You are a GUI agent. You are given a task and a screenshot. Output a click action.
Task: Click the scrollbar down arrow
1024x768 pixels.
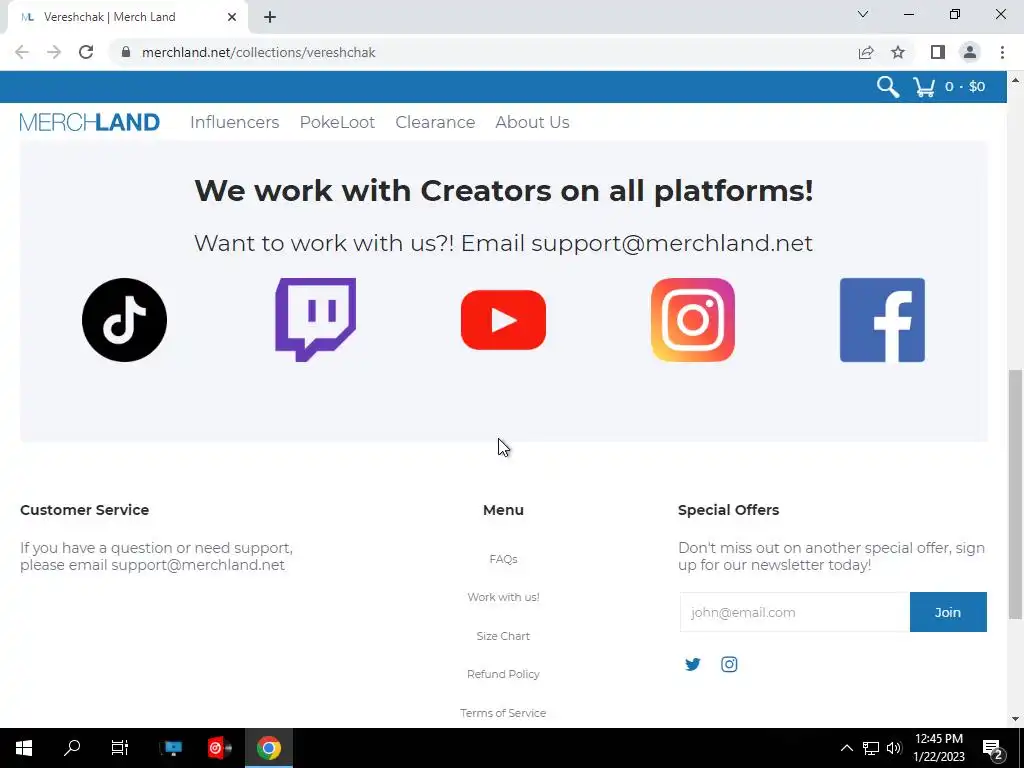(x=1015, y=718)
